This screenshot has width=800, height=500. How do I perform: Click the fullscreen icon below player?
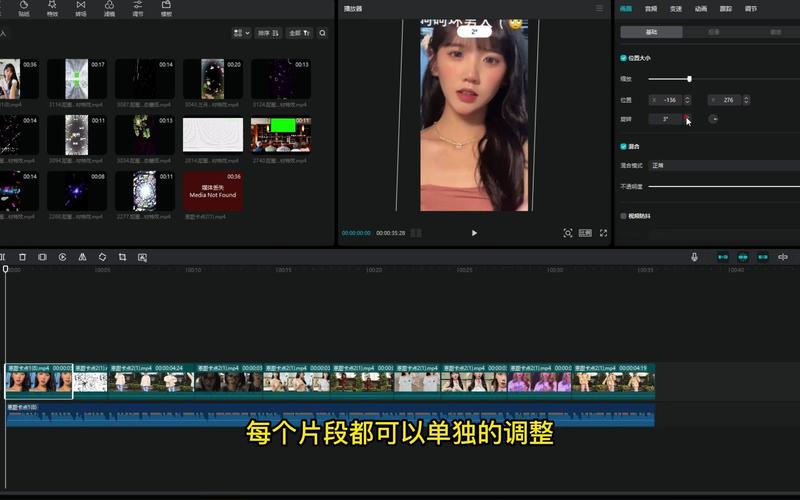(604, 233)
